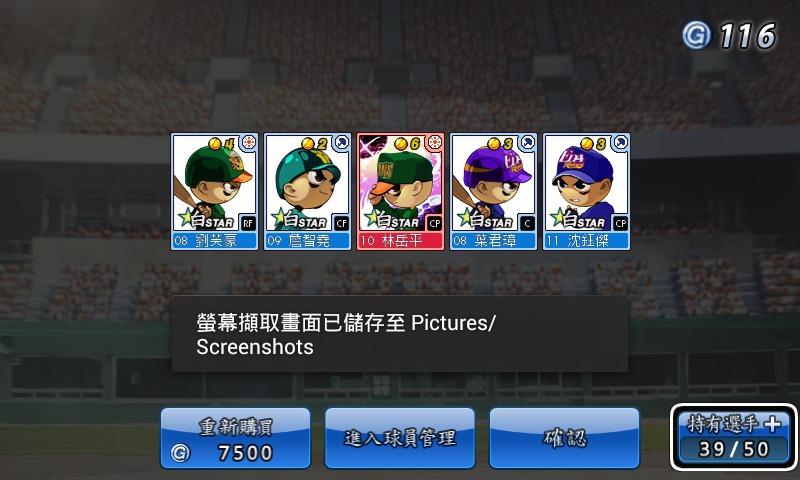
Task: Click CF position badge on 詹智堯 card
Action: click(x=341, y=223)
